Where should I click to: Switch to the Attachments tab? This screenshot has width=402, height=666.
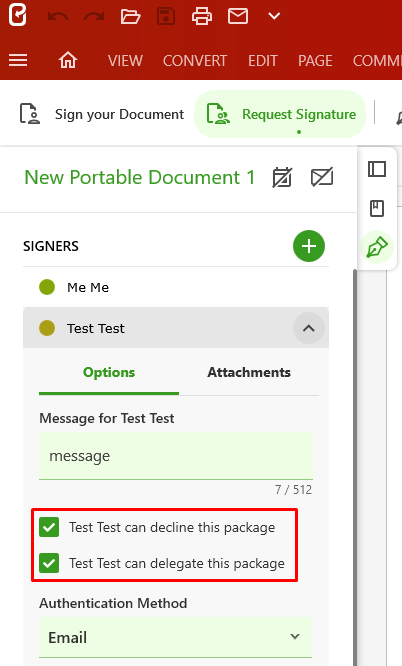(x=249, y=372)
